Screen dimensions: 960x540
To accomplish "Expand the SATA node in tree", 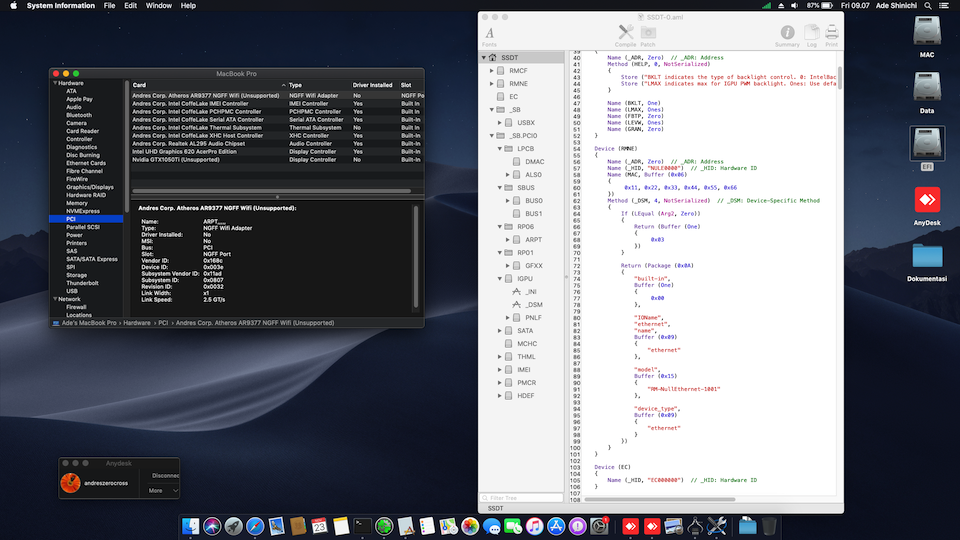I will tap(500, 331).
